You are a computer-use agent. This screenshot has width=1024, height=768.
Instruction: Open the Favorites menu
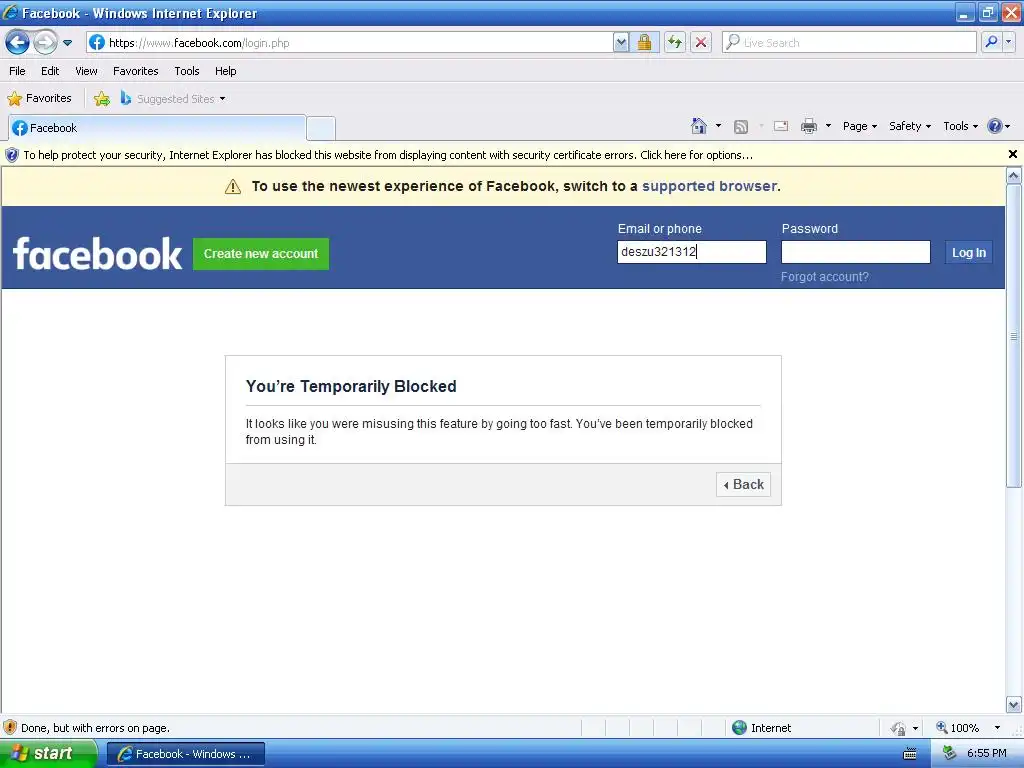[x=136, y=71]
